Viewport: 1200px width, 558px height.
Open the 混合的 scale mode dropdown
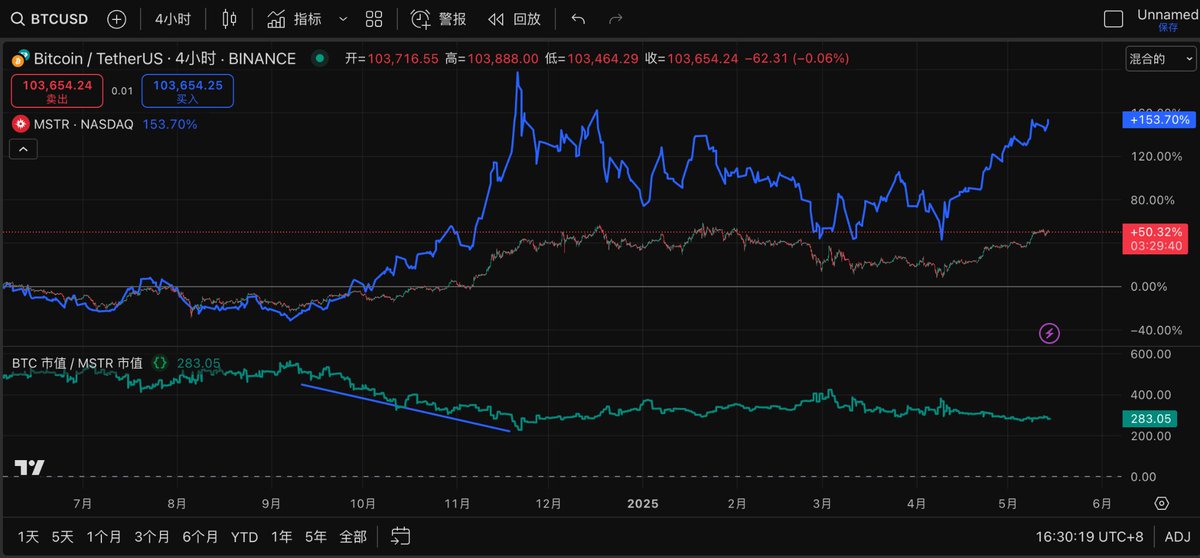1160,59
